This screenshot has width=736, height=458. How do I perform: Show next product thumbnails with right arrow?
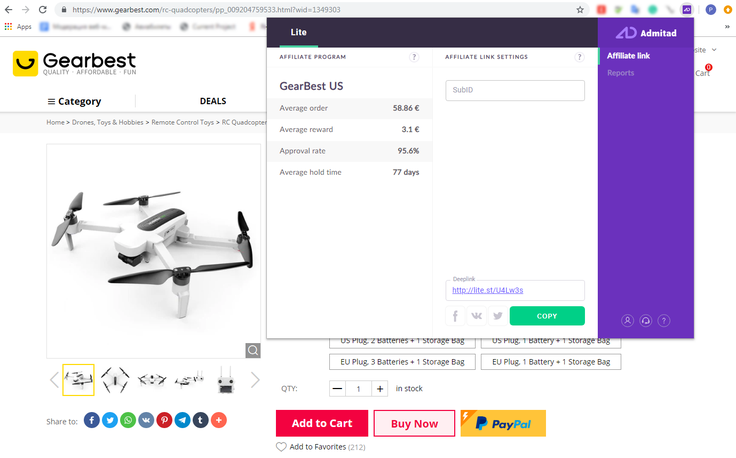[x=255, y=380]
